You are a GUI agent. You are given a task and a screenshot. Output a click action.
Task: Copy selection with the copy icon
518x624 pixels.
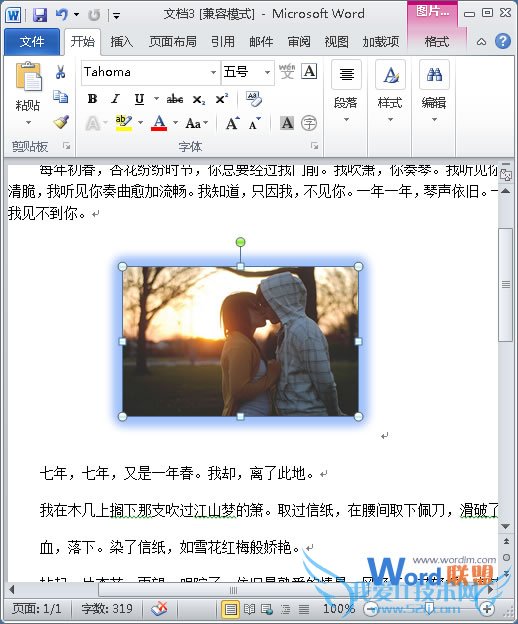coord(60,96)
